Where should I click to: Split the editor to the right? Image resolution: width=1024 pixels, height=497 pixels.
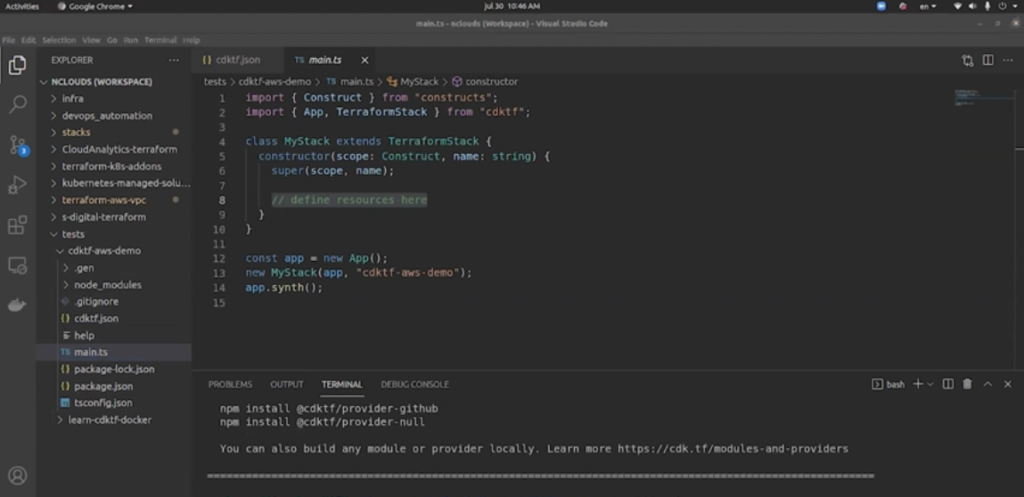tap(988, 60)
